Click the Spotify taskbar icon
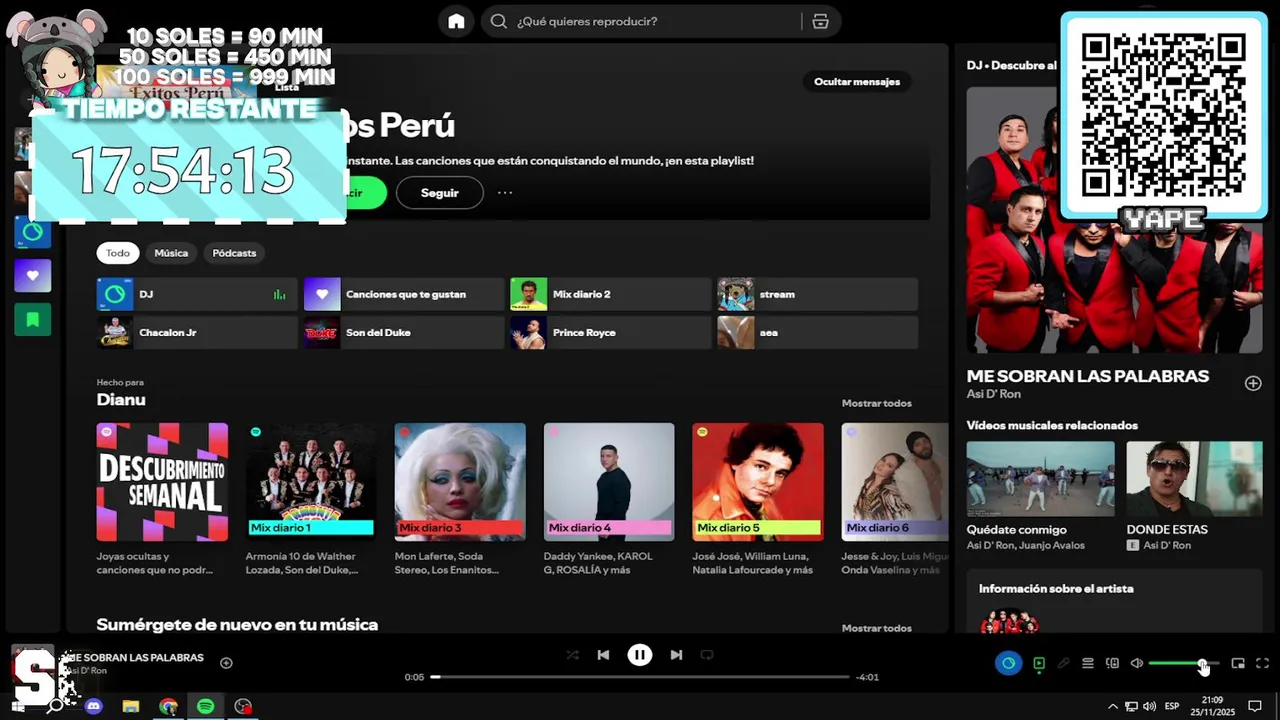This screenshot has height=720, width=1280. (205, 706)
